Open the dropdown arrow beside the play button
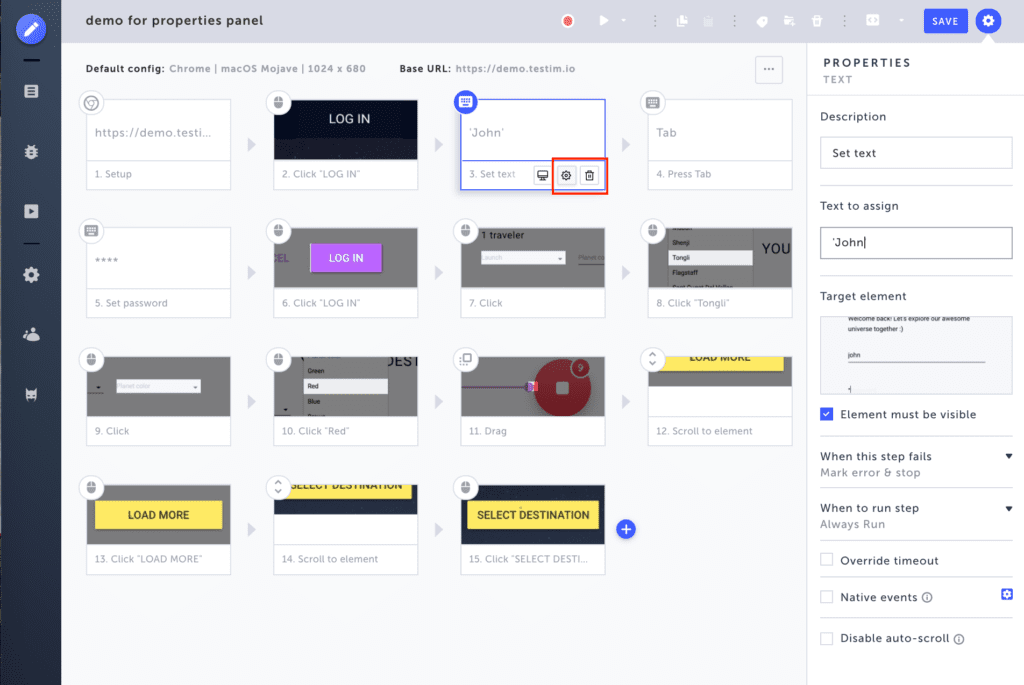The width and height of the screenshot is (1024, 685). (624, 21)
